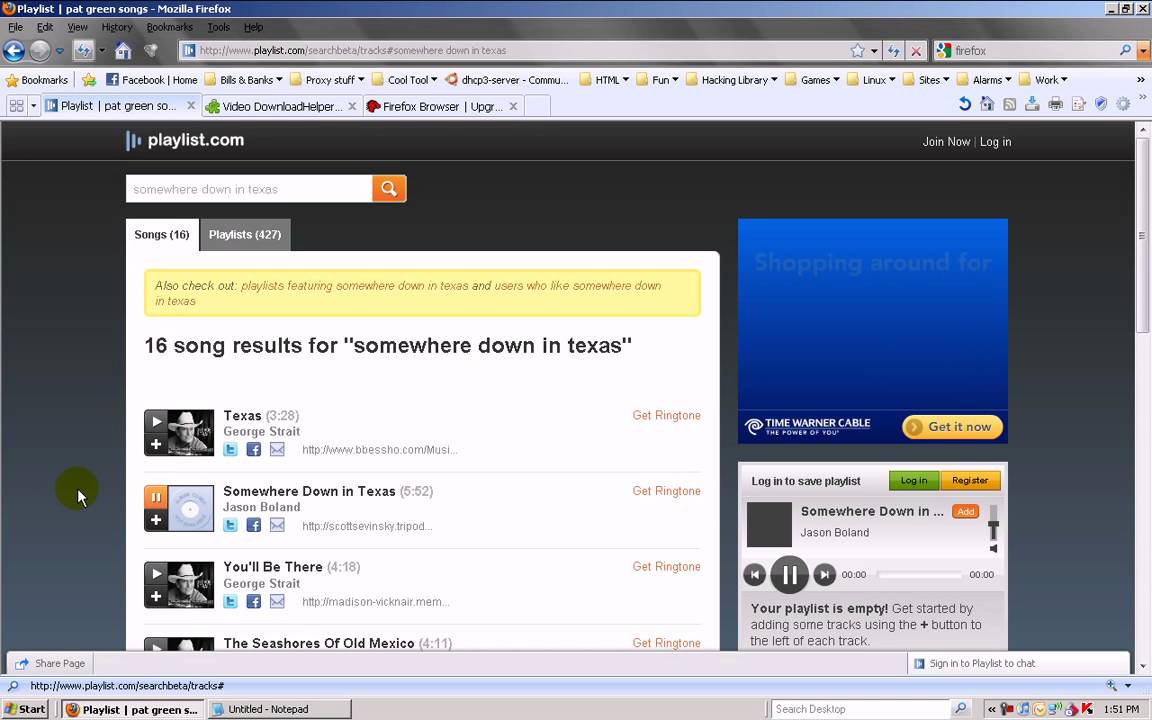
Task: Click the Register button
Action: [970, 480]
